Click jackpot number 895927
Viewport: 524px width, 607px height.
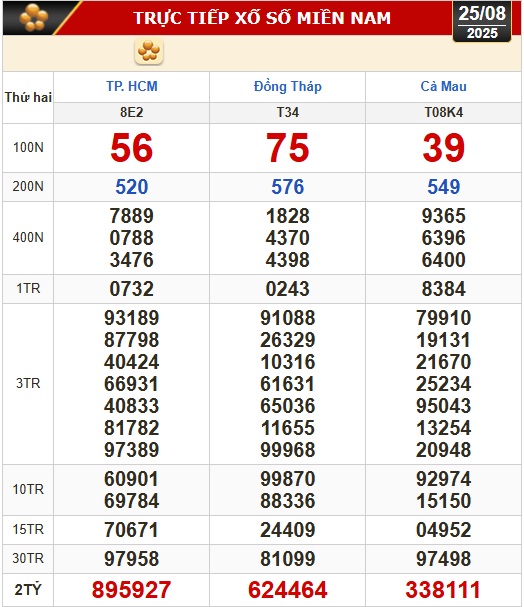tap(132, 590)
